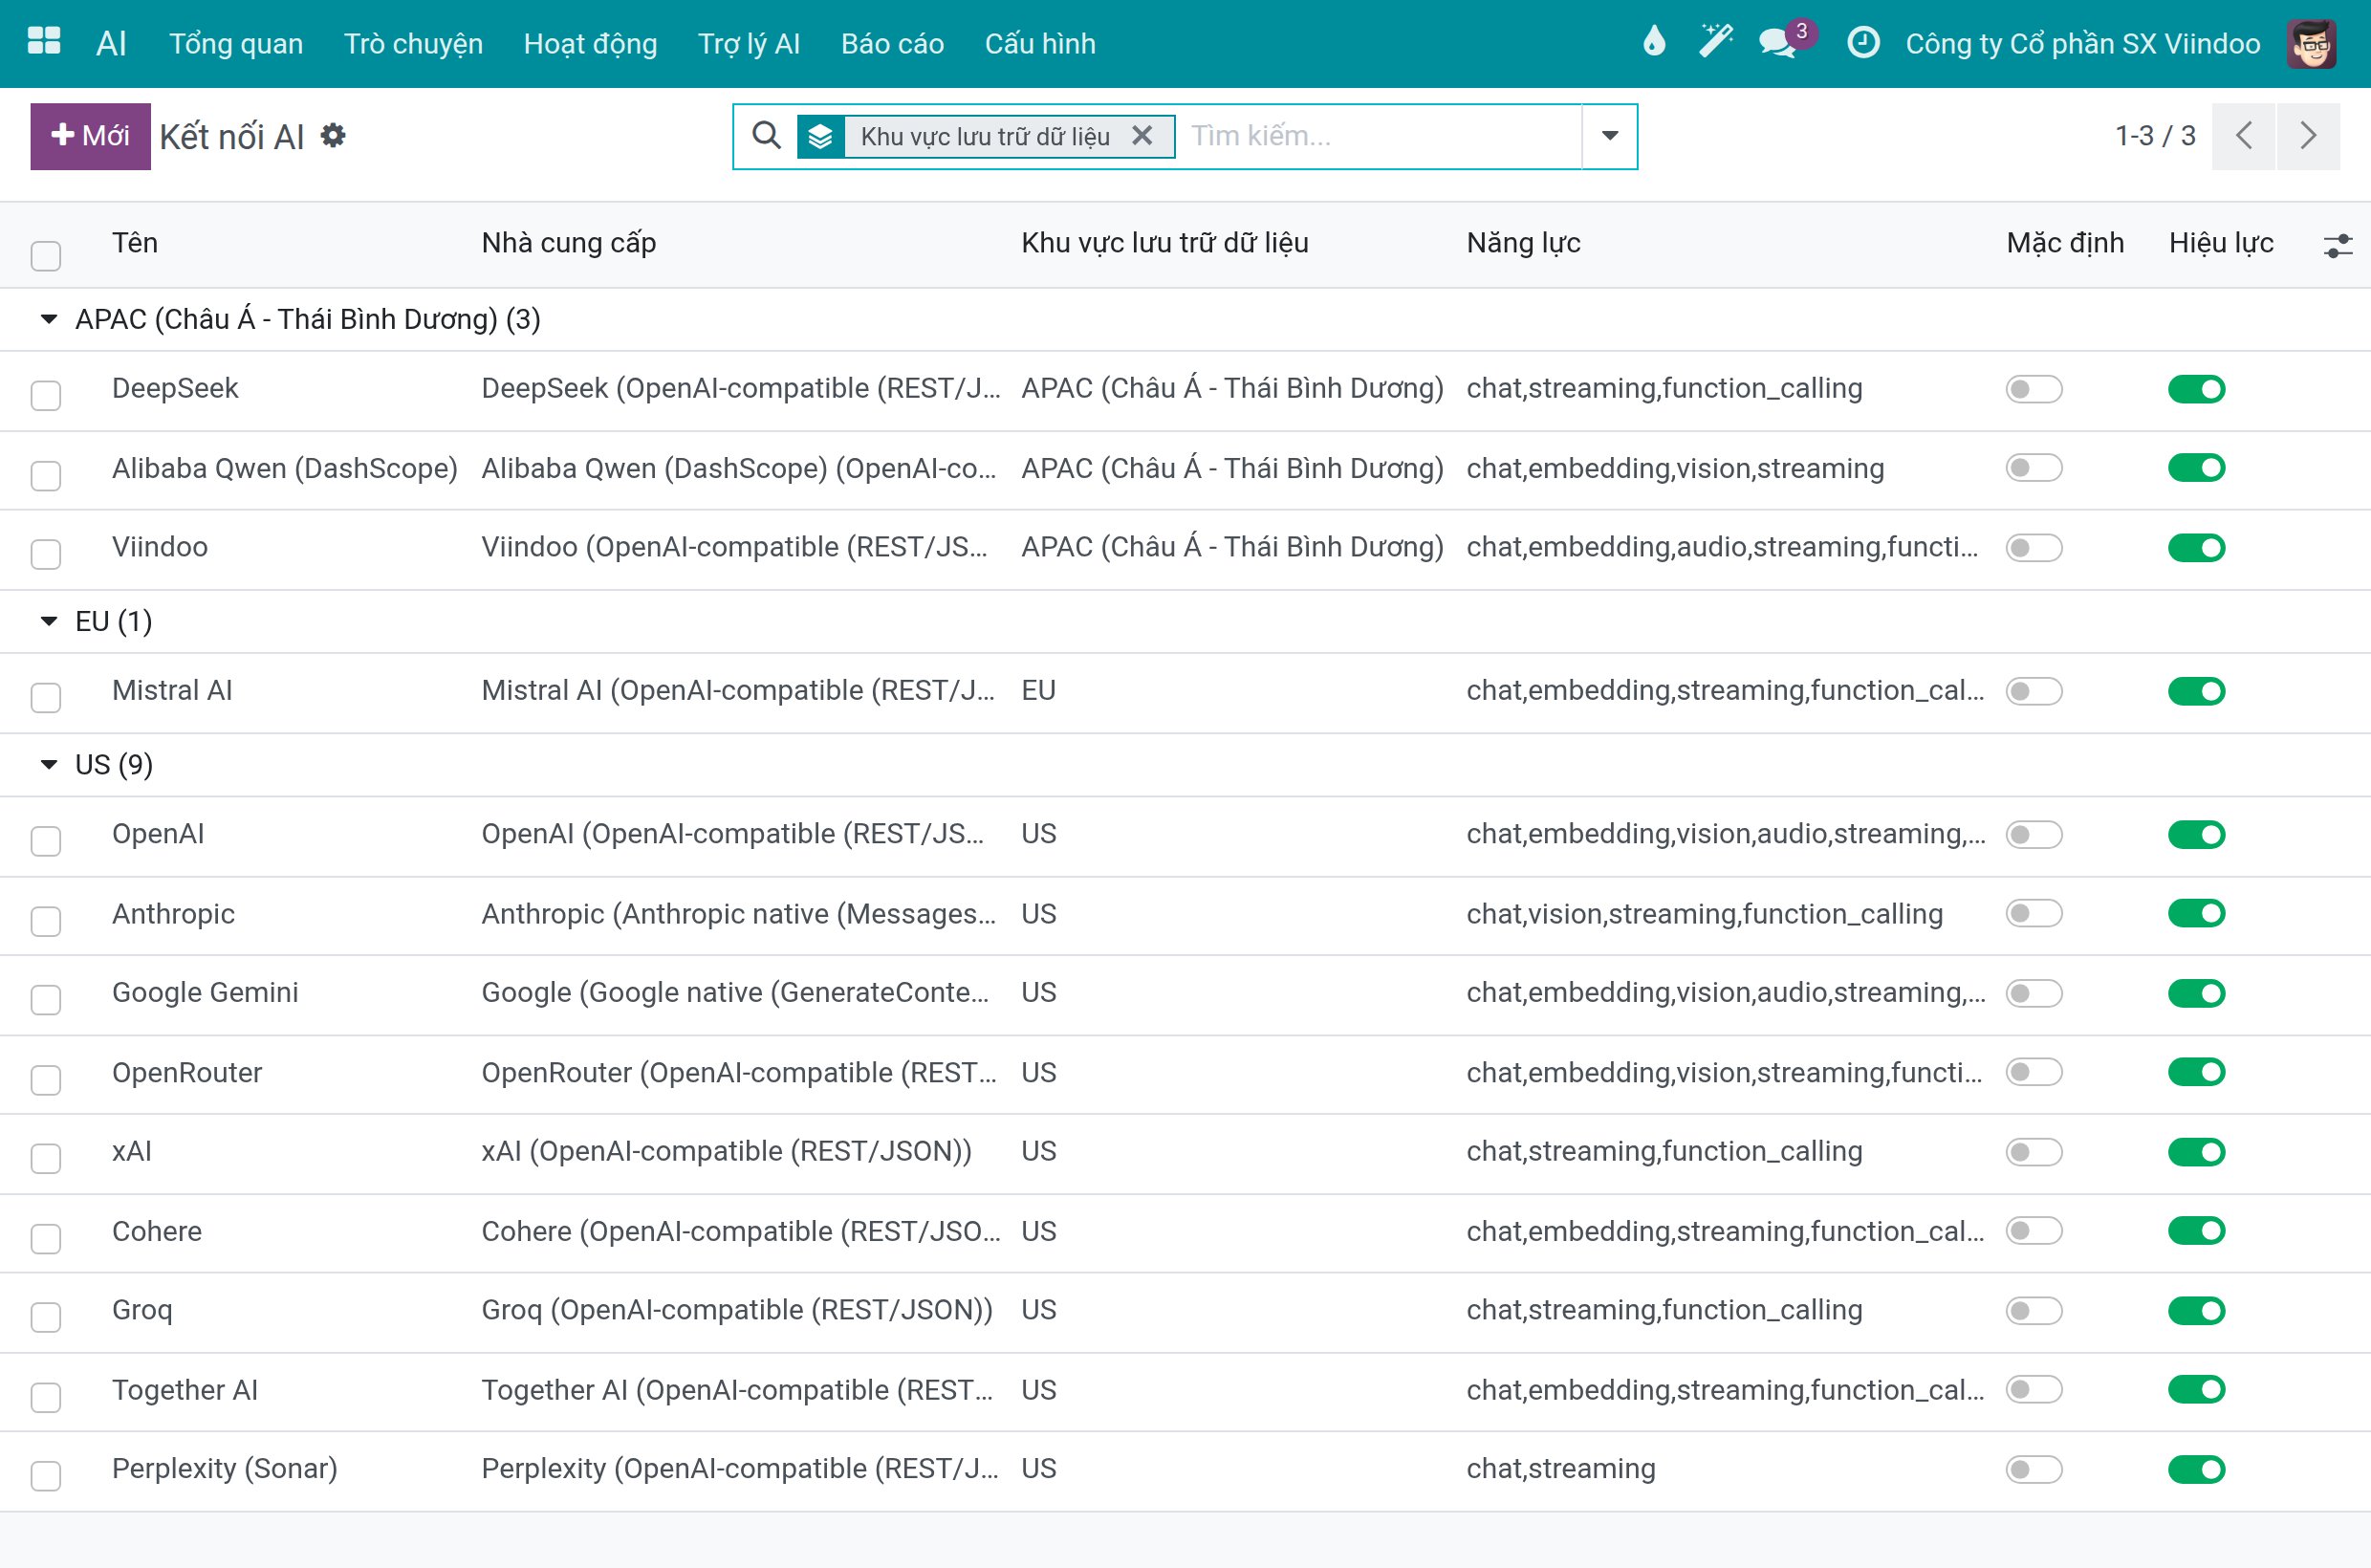Open the Trợ lý AI menu
2371x1568 pixels.
749,44
